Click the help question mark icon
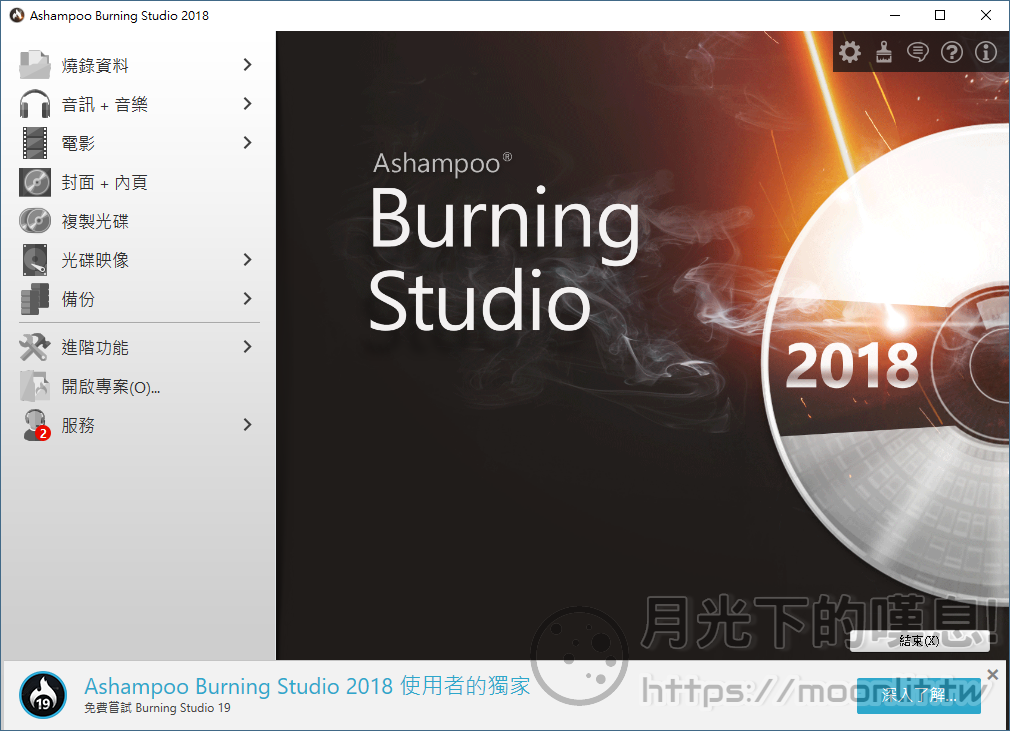 pyautogui.click(x=952, y=52)
